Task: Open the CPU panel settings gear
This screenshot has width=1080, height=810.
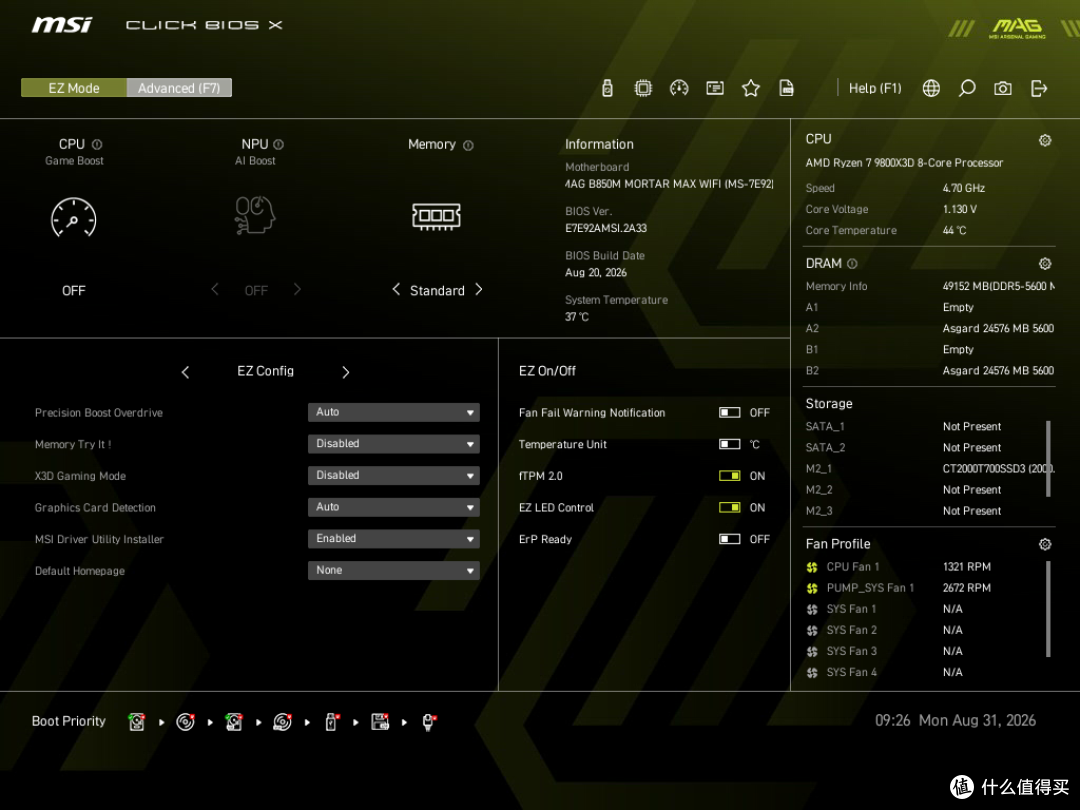Action: pyautogui.click(x=1045, y=141)
